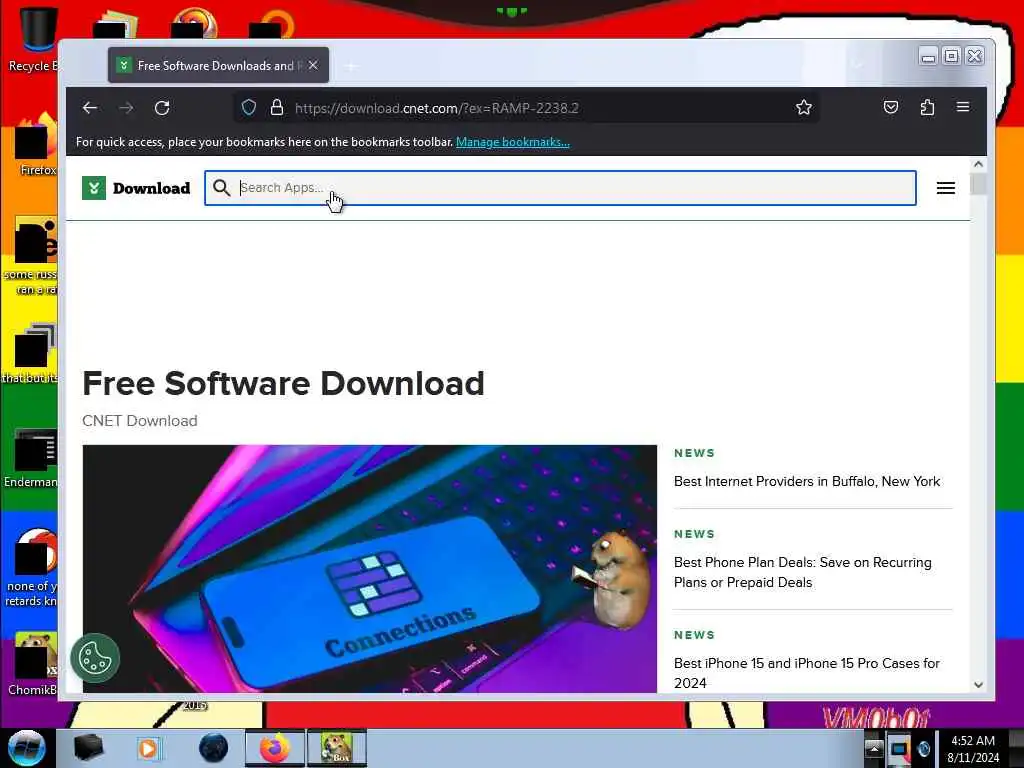This screenshot has height=768, width=1024.
Task: Click the CNET Download logo
Action: [x=136, y=188]
